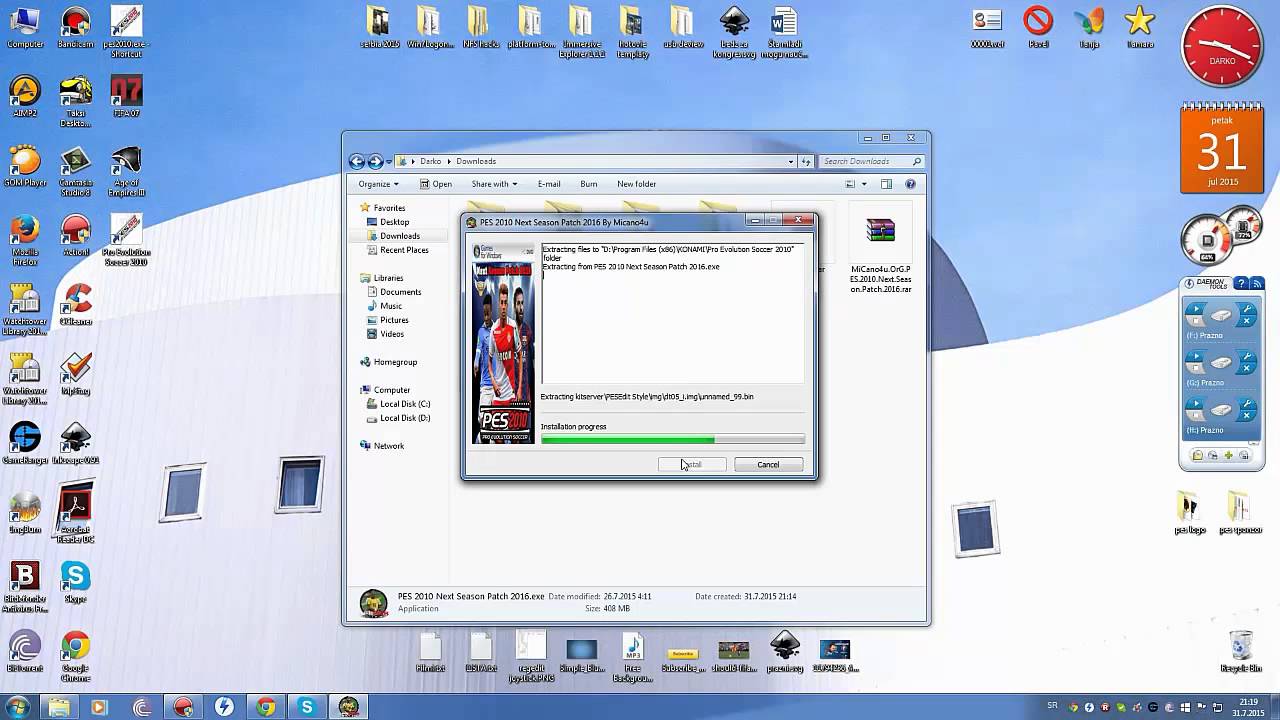Open Chrome from the taskbar

point(265,707)
